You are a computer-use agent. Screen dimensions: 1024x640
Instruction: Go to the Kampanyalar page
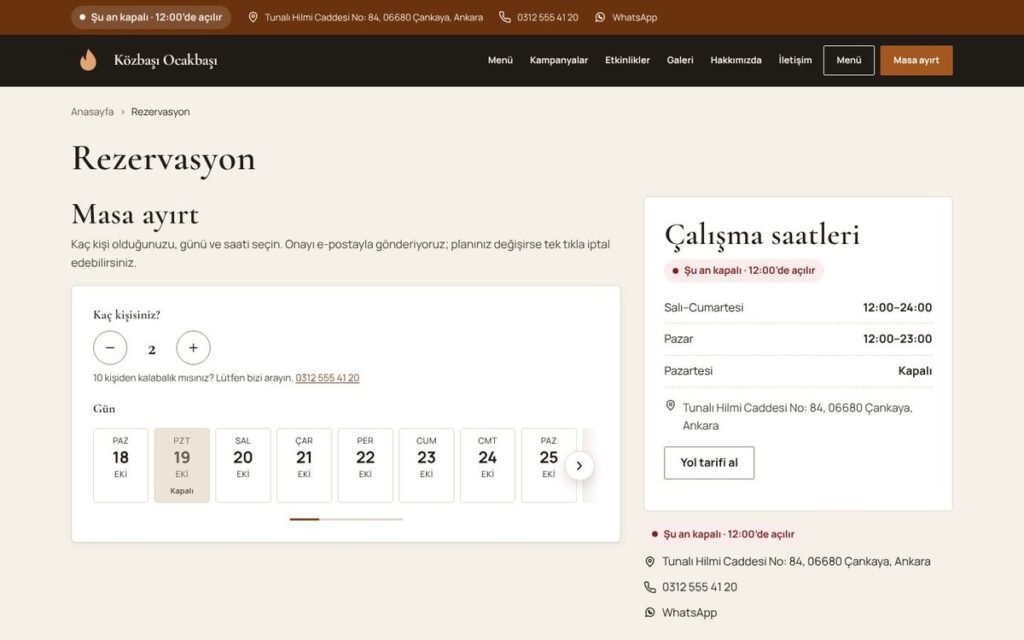[558, 60]
